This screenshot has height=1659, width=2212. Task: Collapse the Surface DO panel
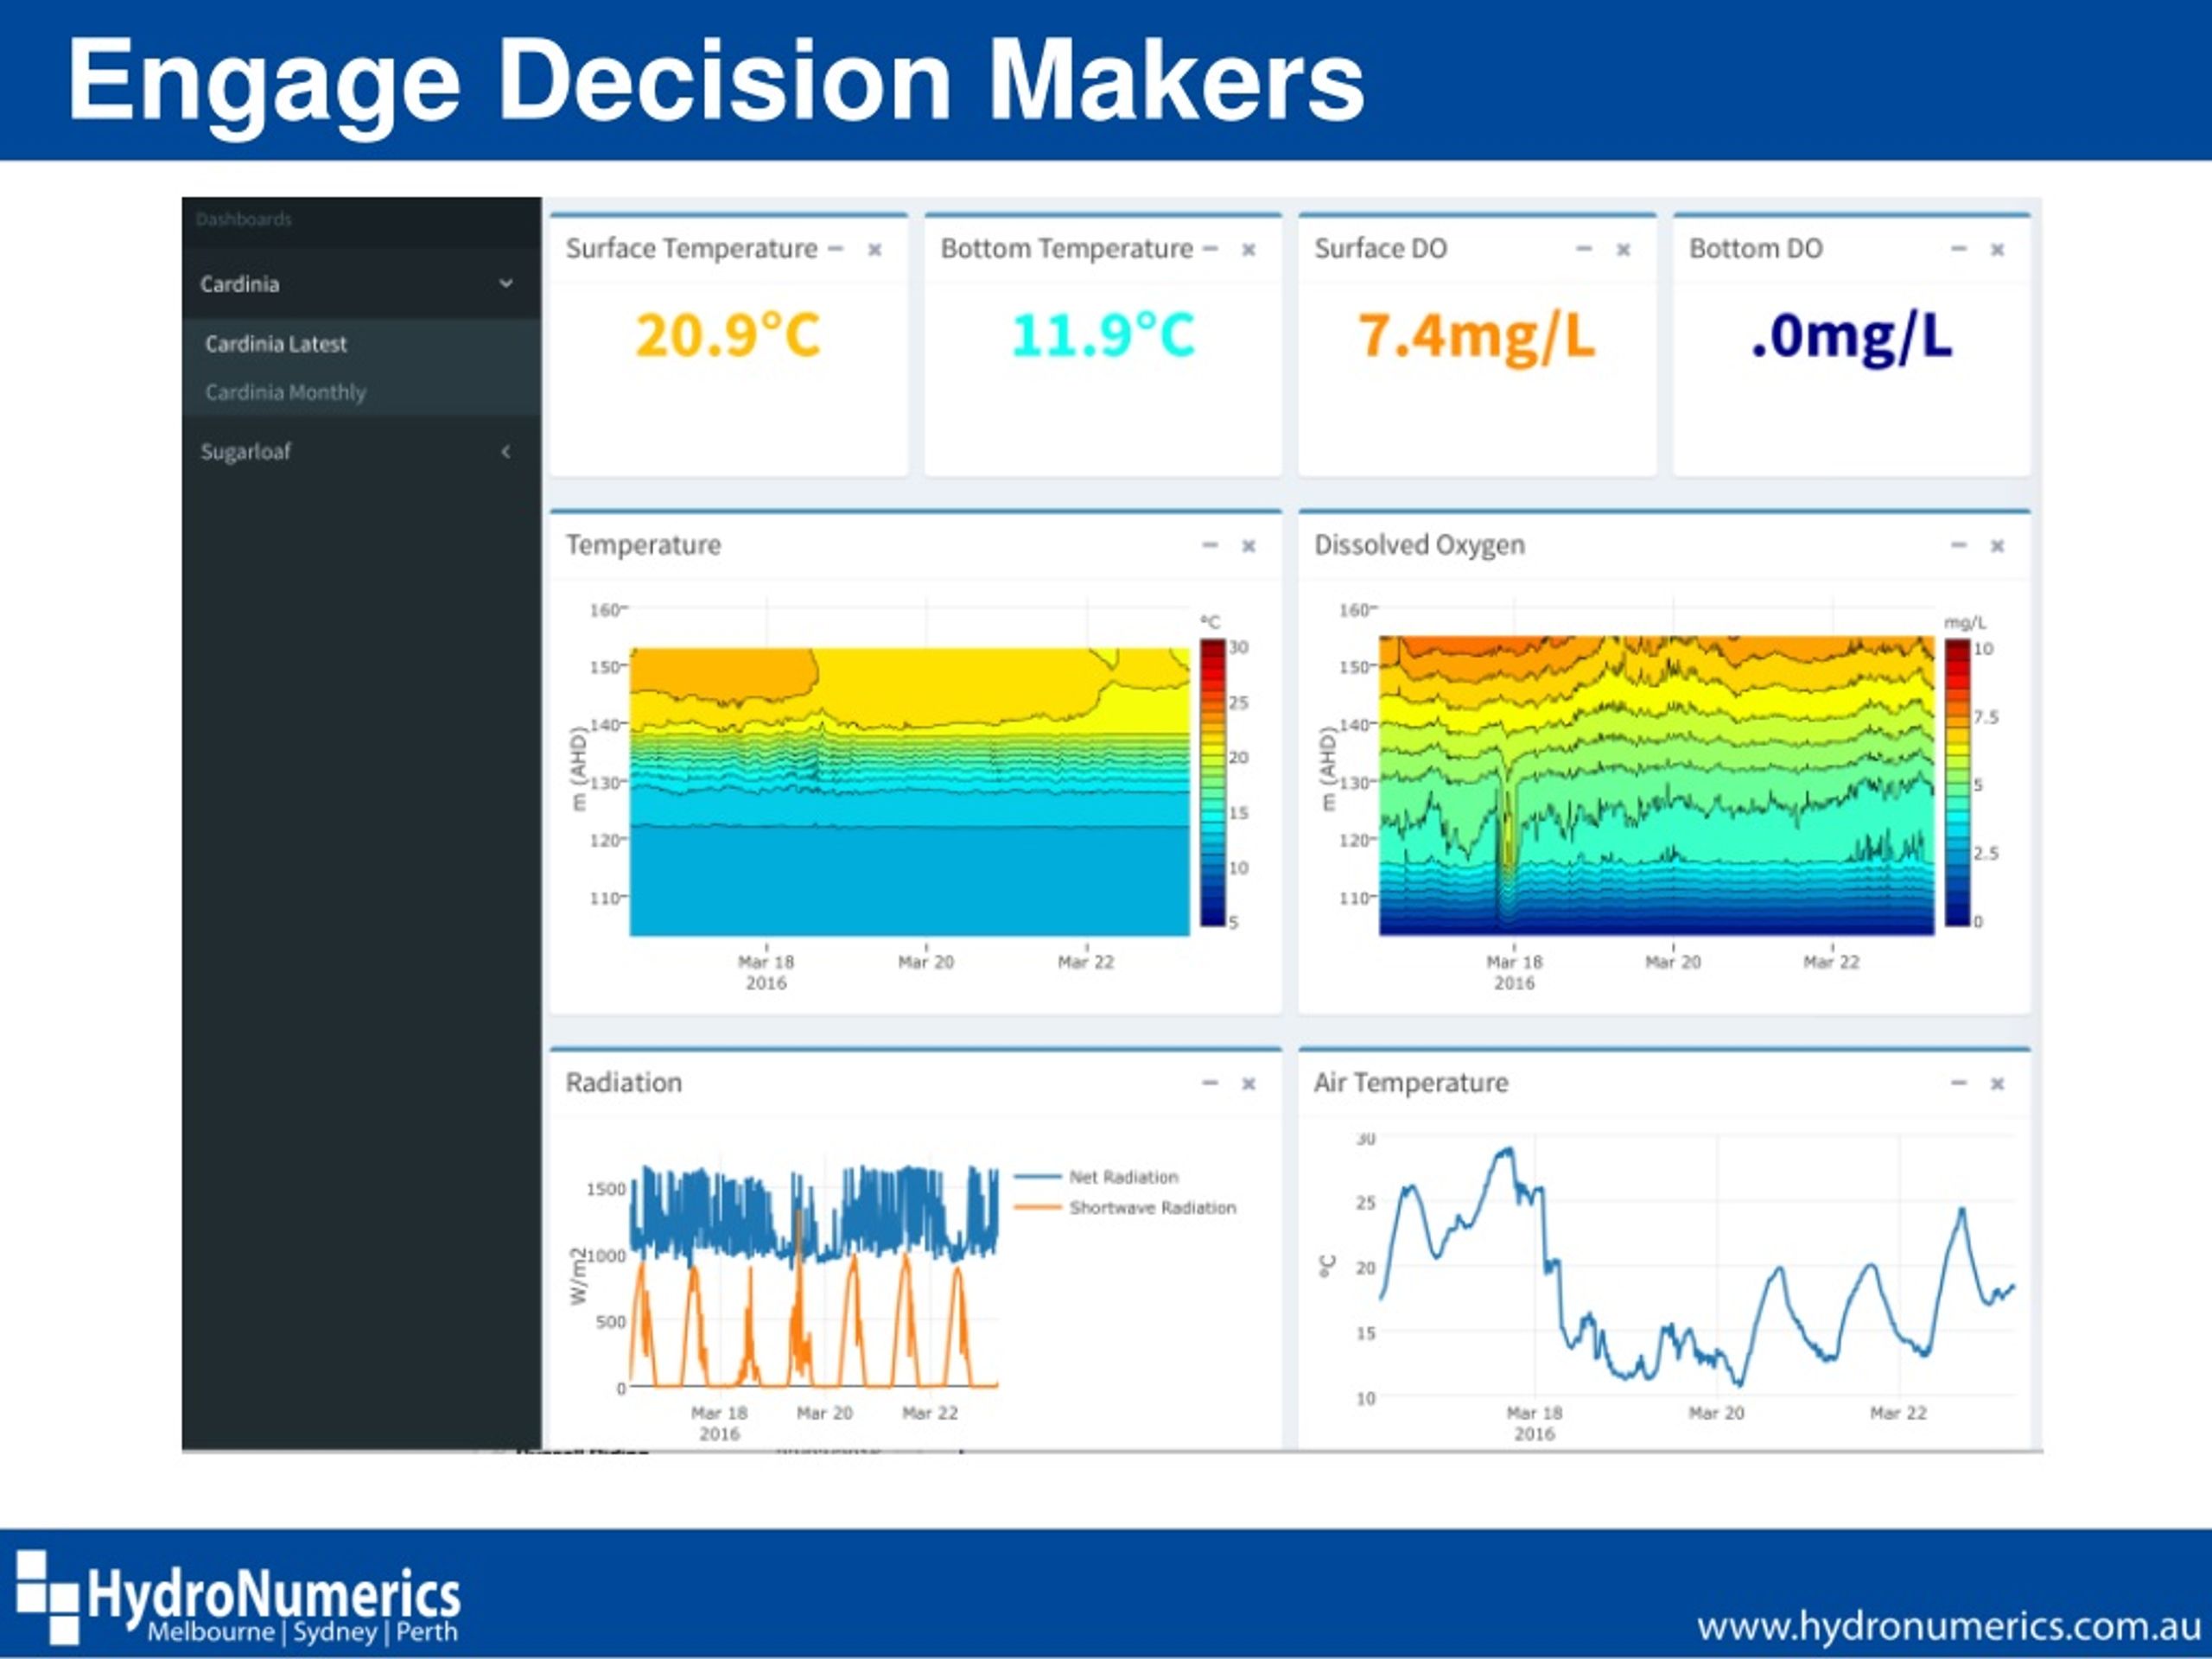click(x=1584, y=249)
